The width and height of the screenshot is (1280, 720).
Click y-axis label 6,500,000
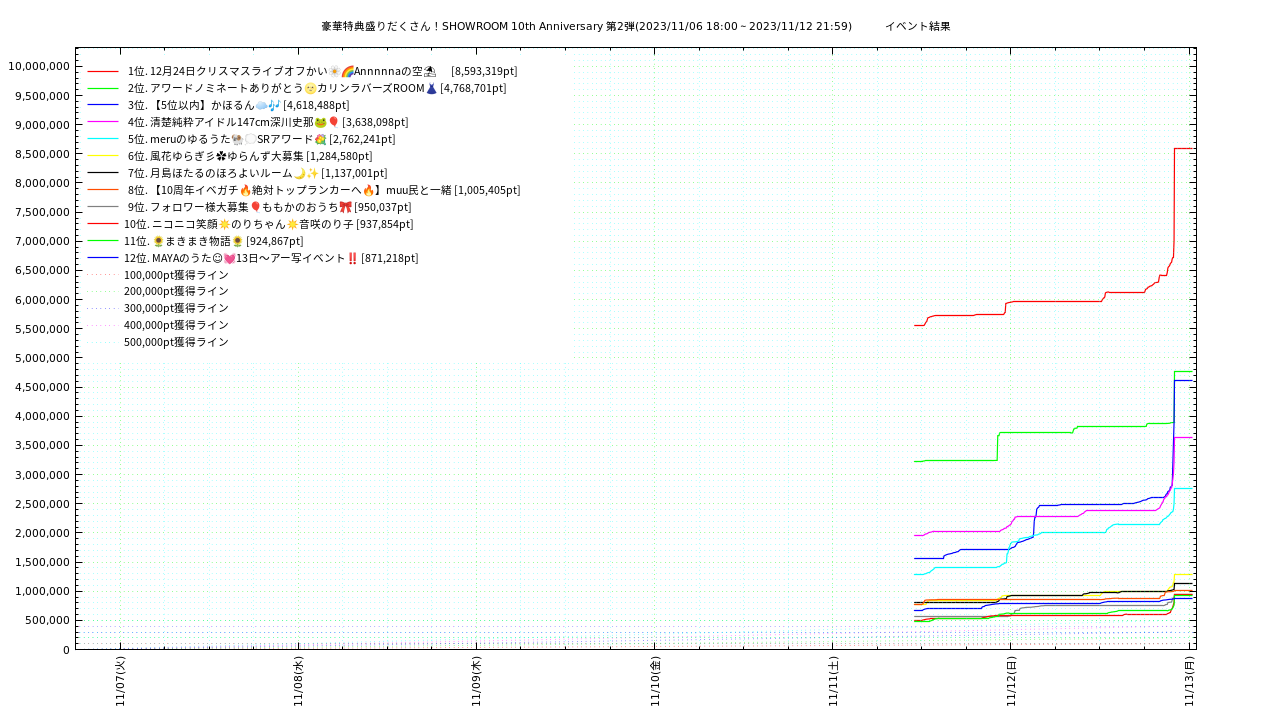(42, 271)
